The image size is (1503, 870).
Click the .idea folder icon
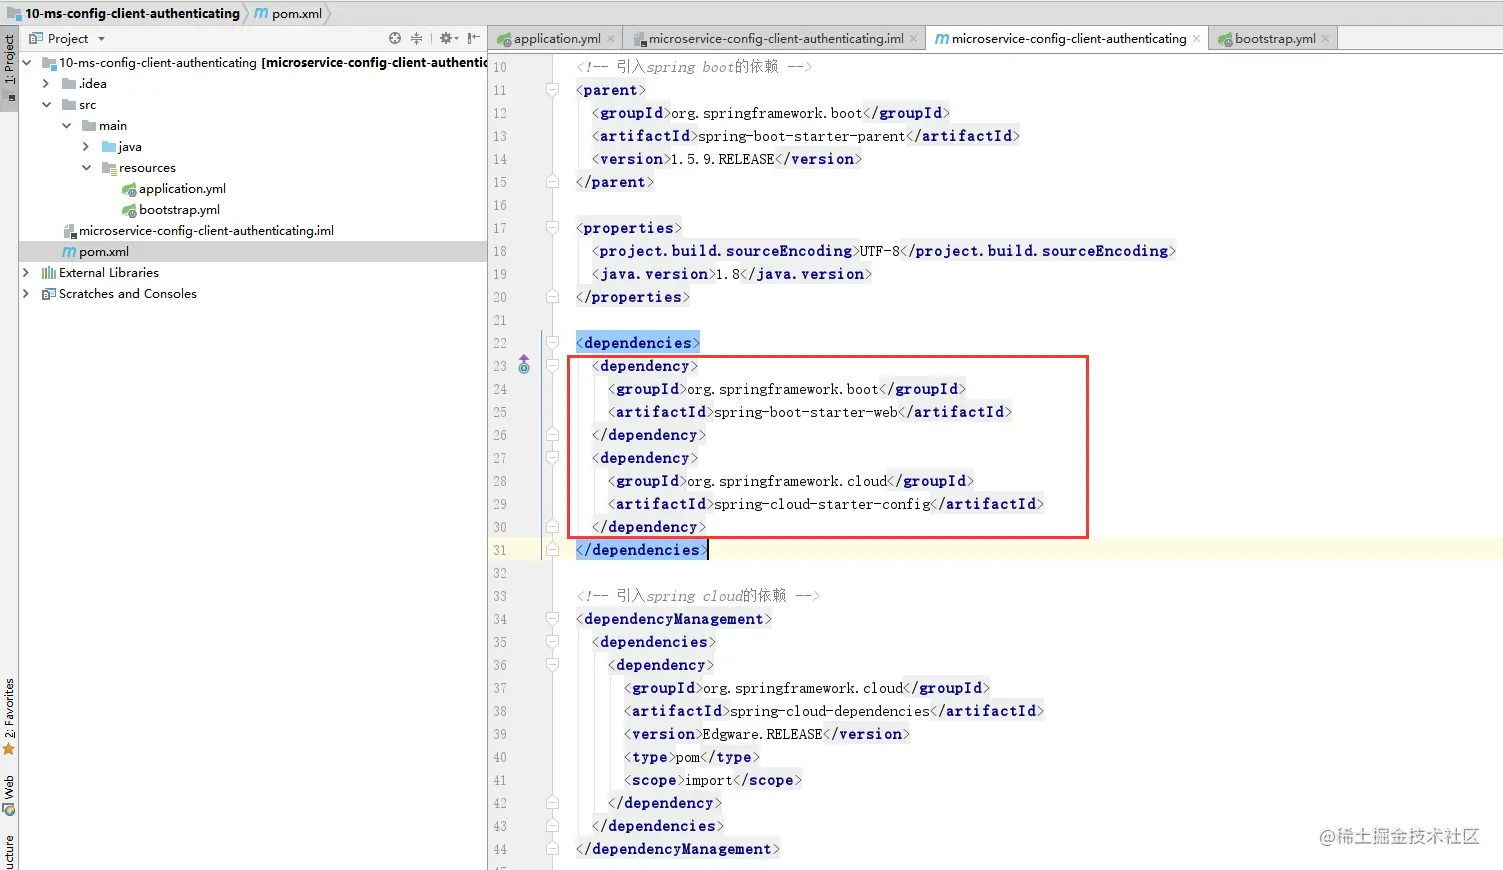69,84
